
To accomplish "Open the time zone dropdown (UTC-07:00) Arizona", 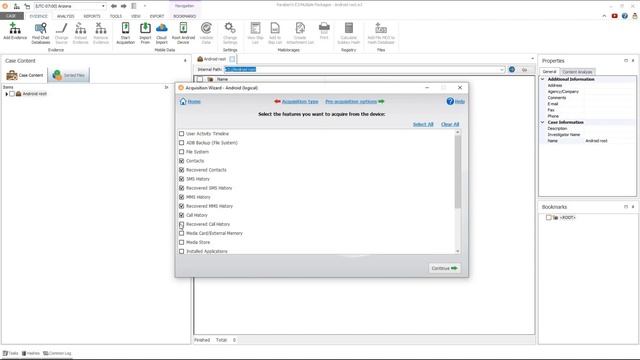I will [103, 6].
